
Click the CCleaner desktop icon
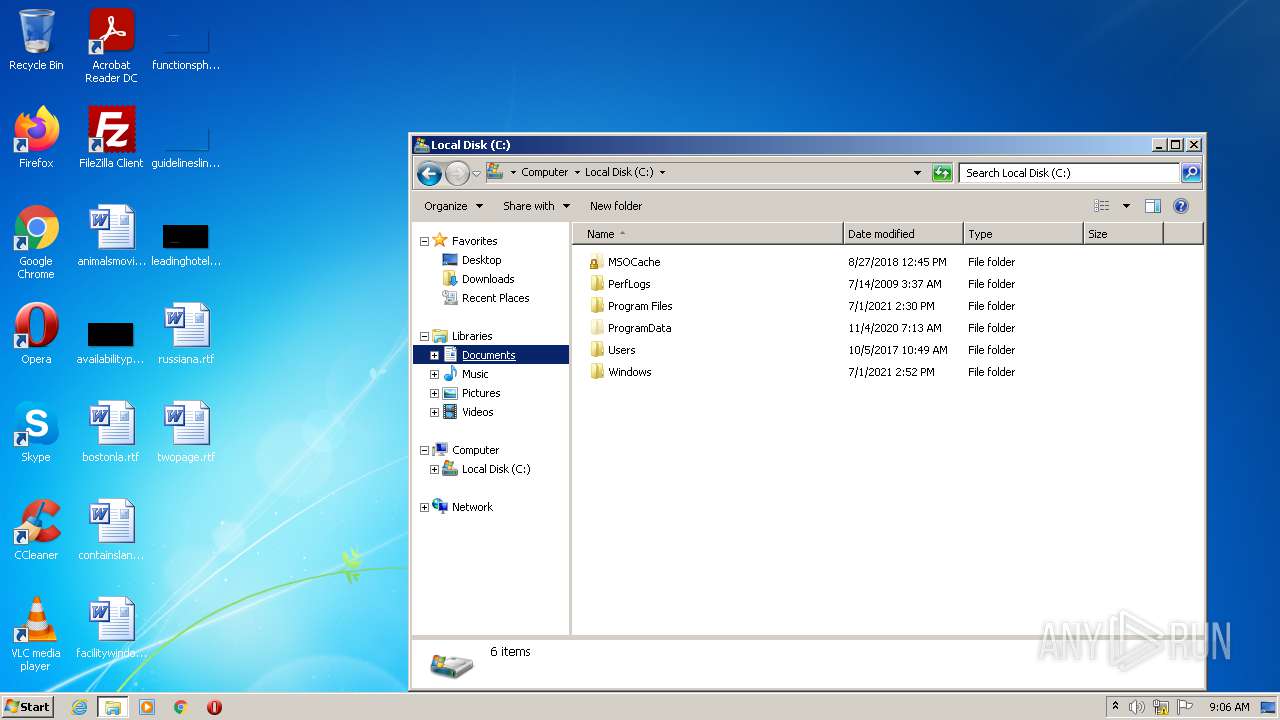(x=36, y=530)
